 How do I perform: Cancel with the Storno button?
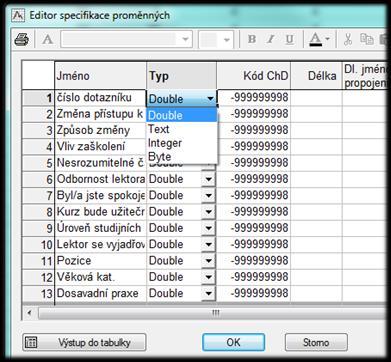(316, 342)
